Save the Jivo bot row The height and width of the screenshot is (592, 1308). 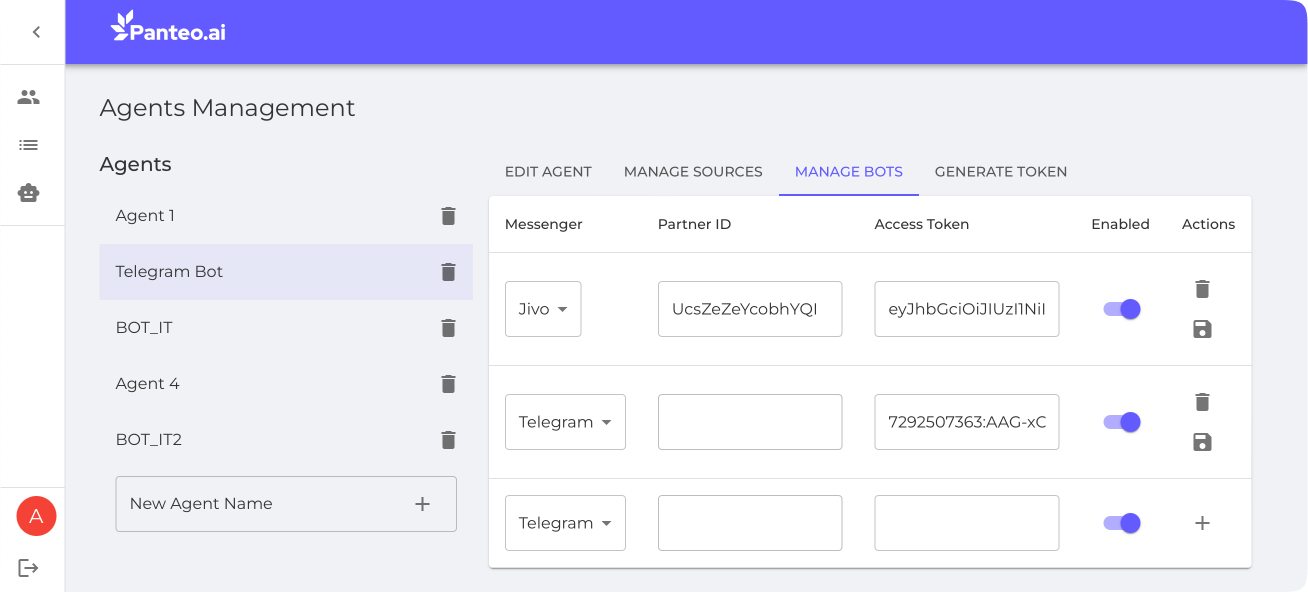1202,329
